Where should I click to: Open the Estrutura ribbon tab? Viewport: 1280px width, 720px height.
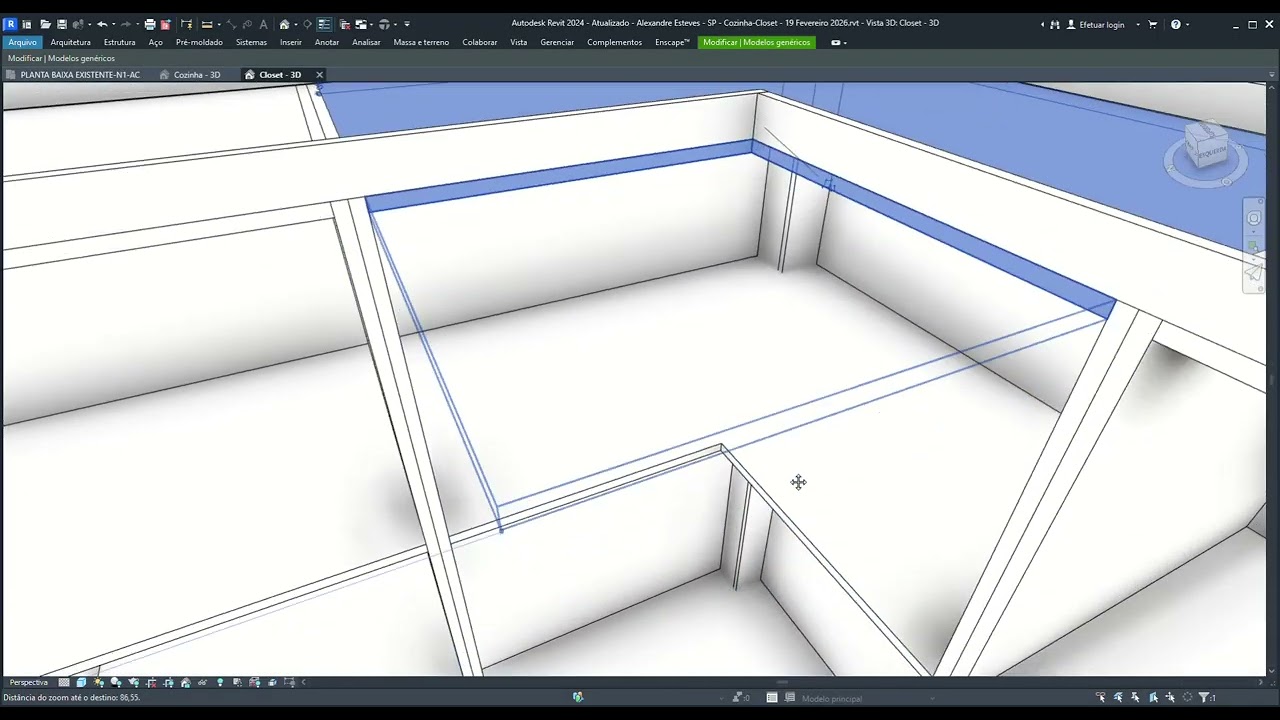(119, 42)
